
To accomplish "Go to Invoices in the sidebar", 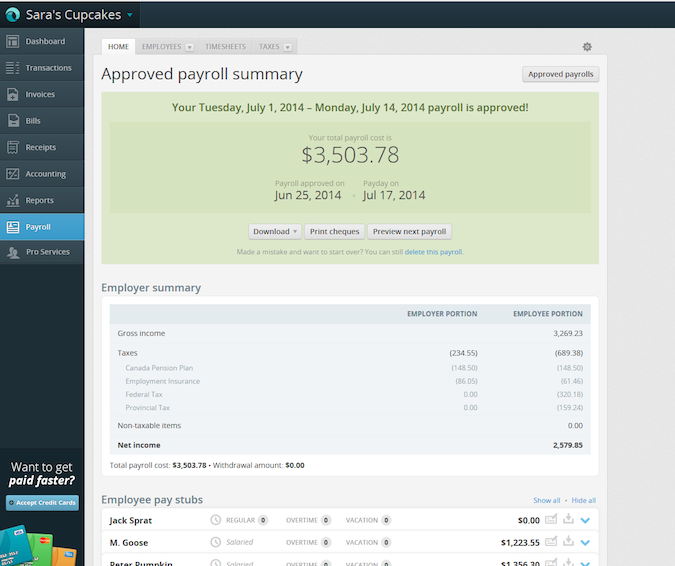I will pyautogui.click(x=40, y=95).
